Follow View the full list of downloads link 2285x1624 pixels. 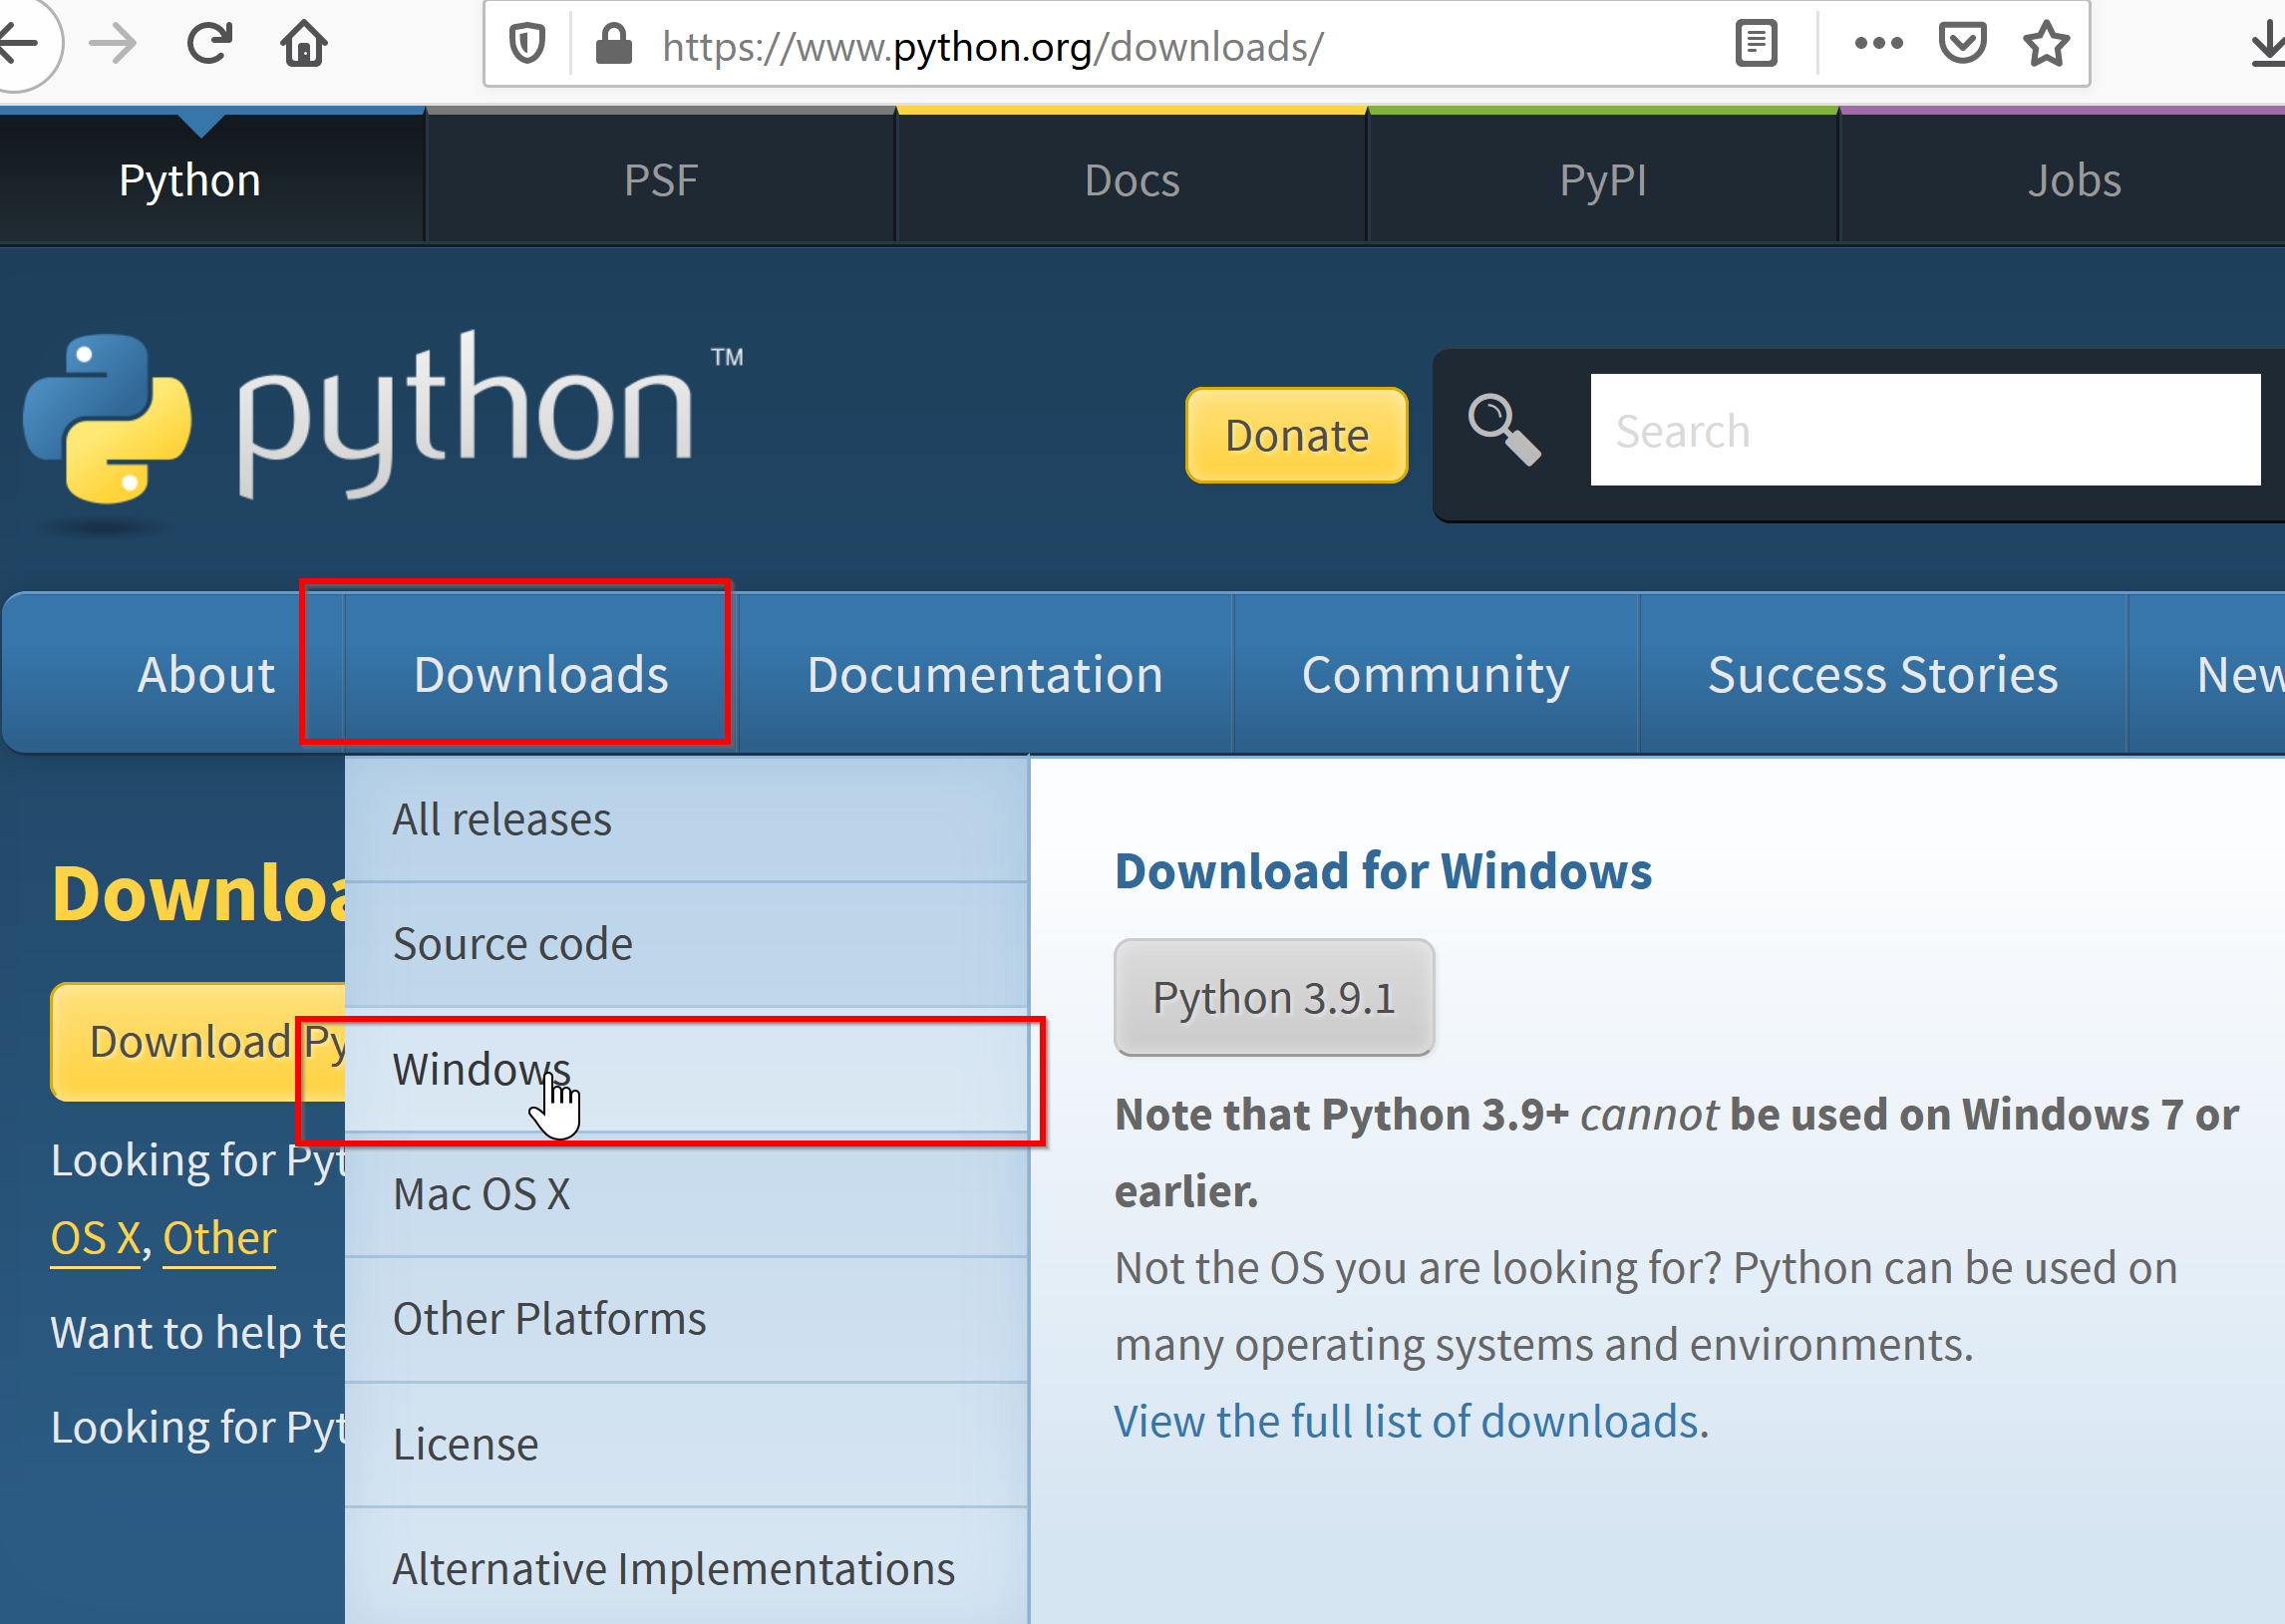click(1407, 1421)
